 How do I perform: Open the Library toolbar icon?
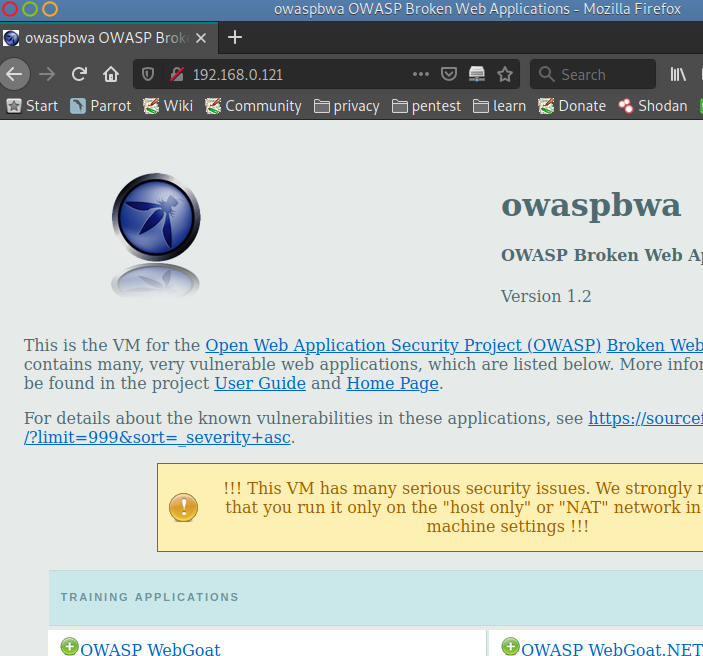[678, 74]
